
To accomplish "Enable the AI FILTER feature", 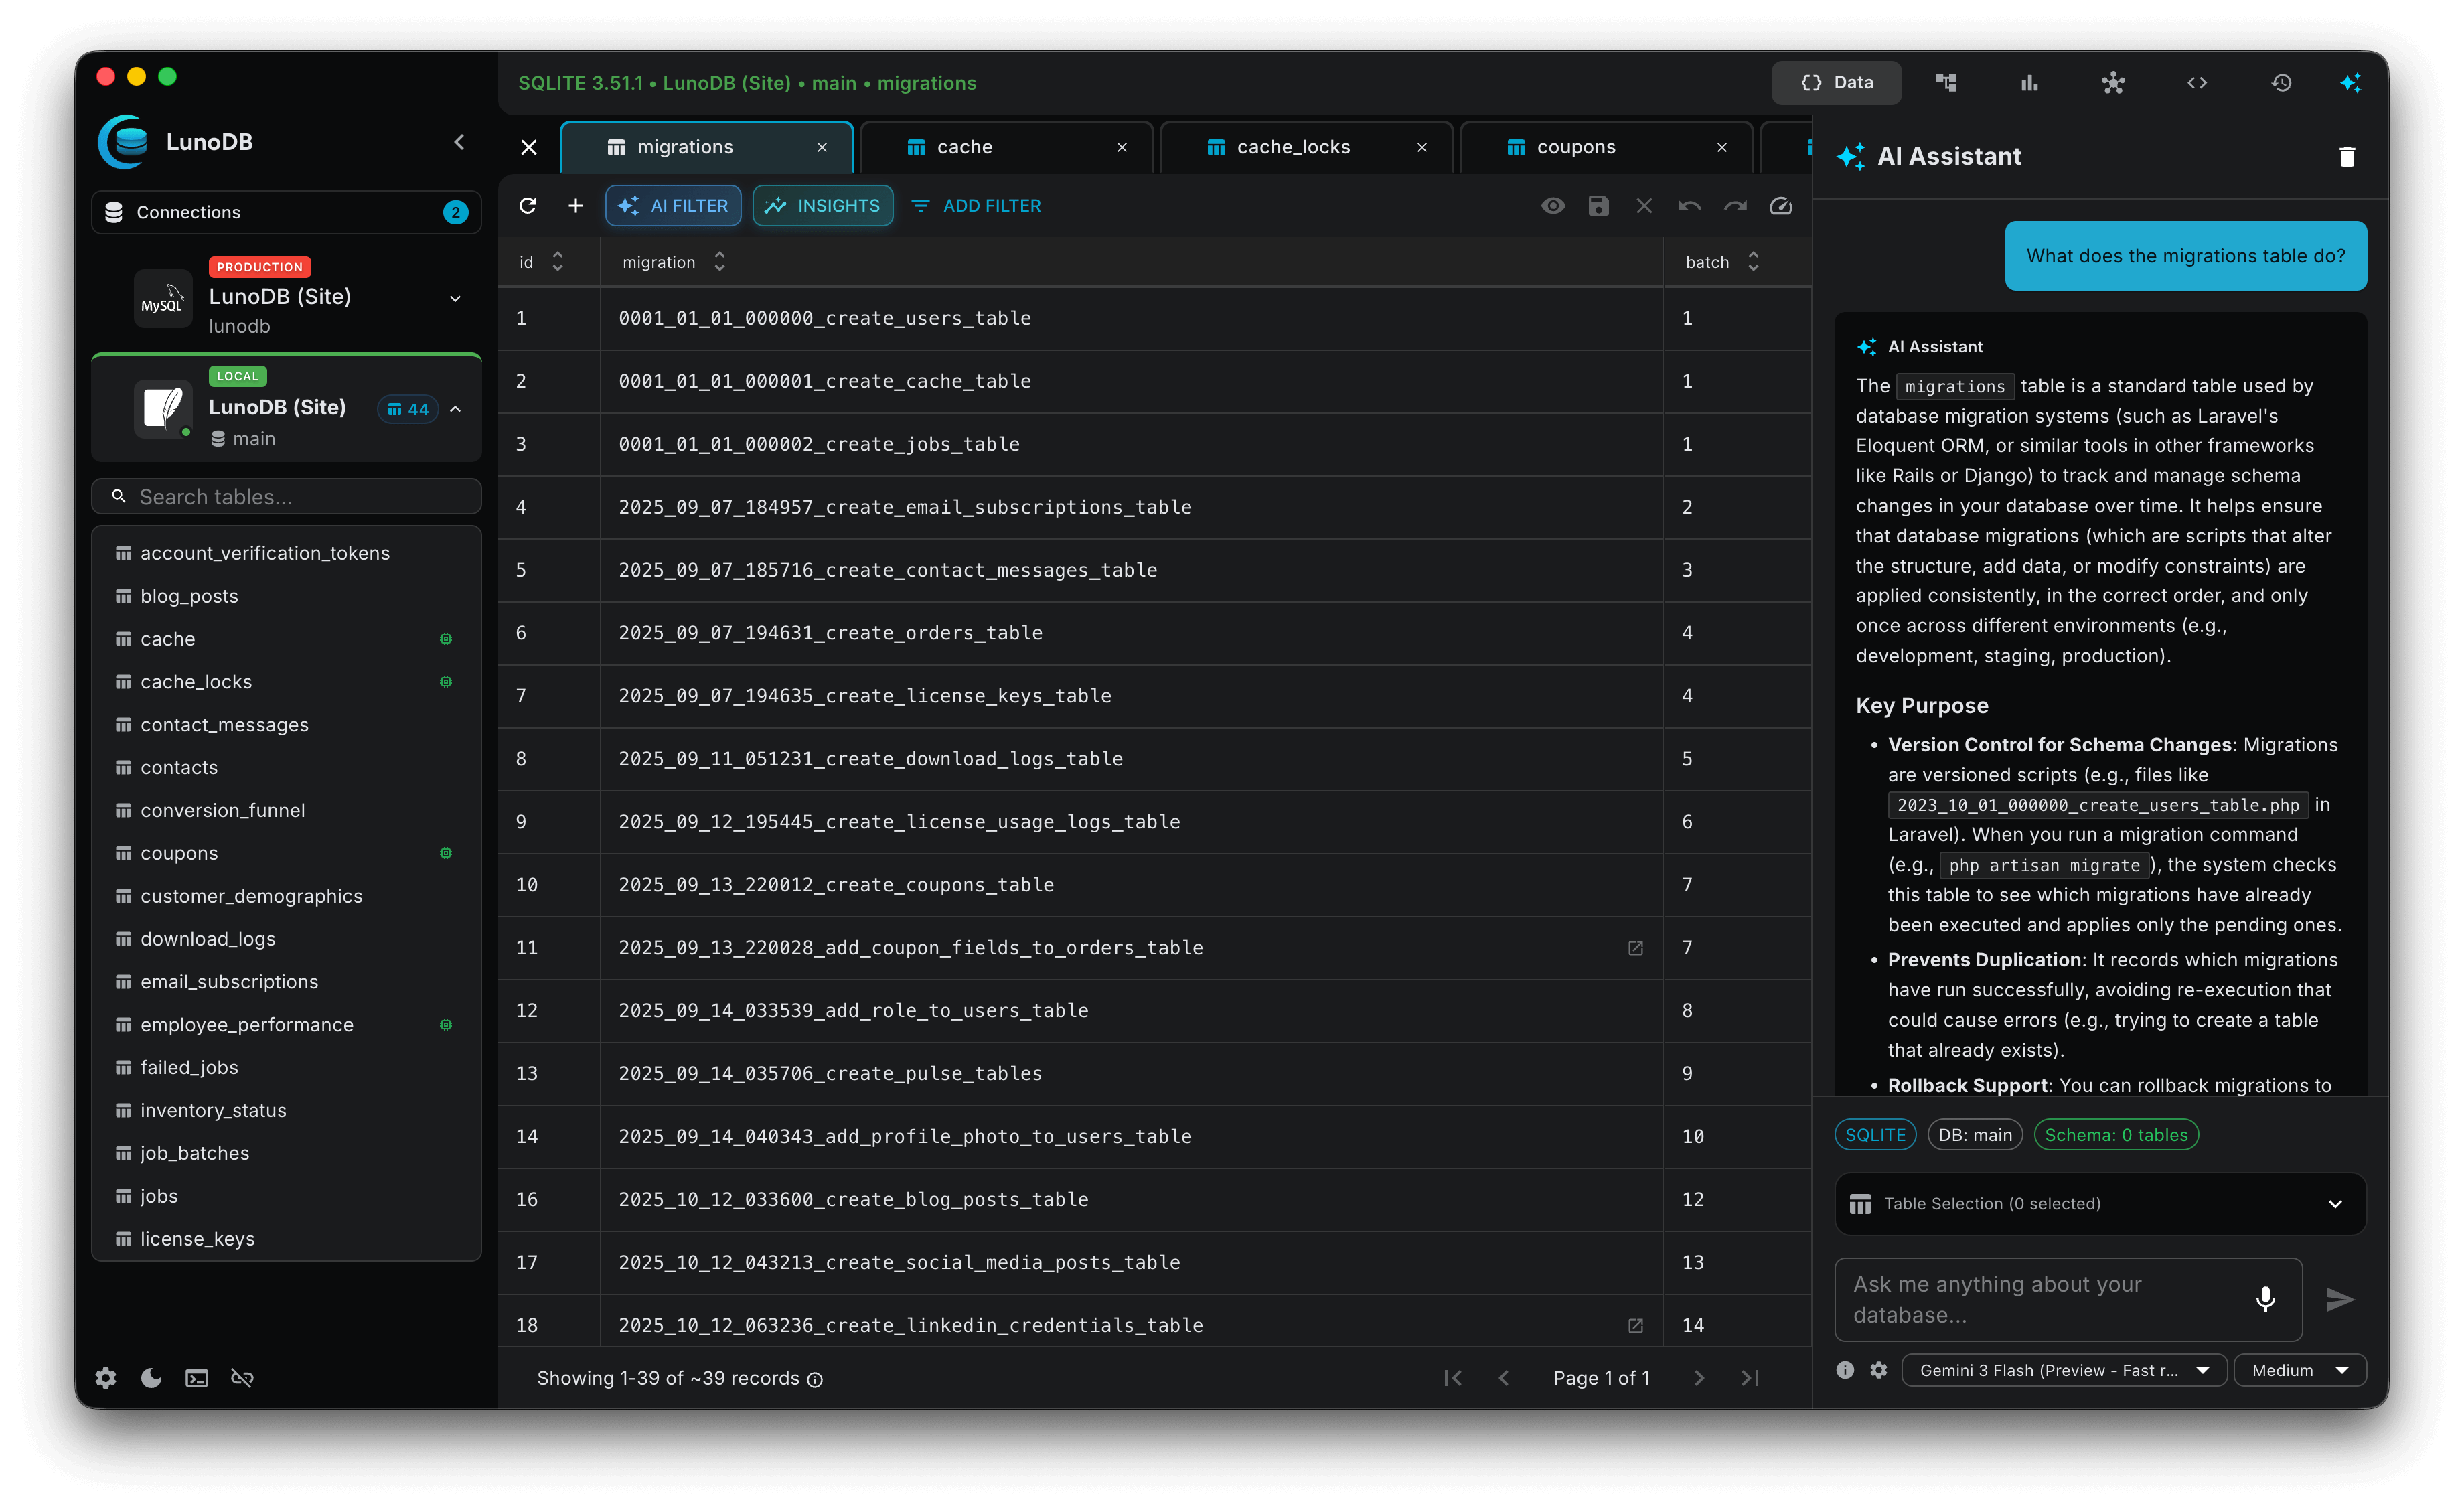I will [x=673, y=205].
